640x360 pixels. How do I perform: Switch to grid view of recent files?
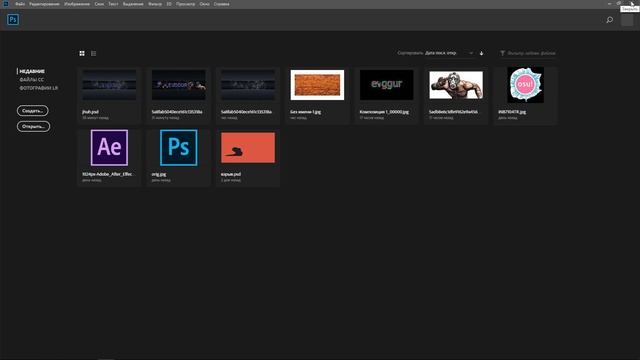click(x=82, y=53)
